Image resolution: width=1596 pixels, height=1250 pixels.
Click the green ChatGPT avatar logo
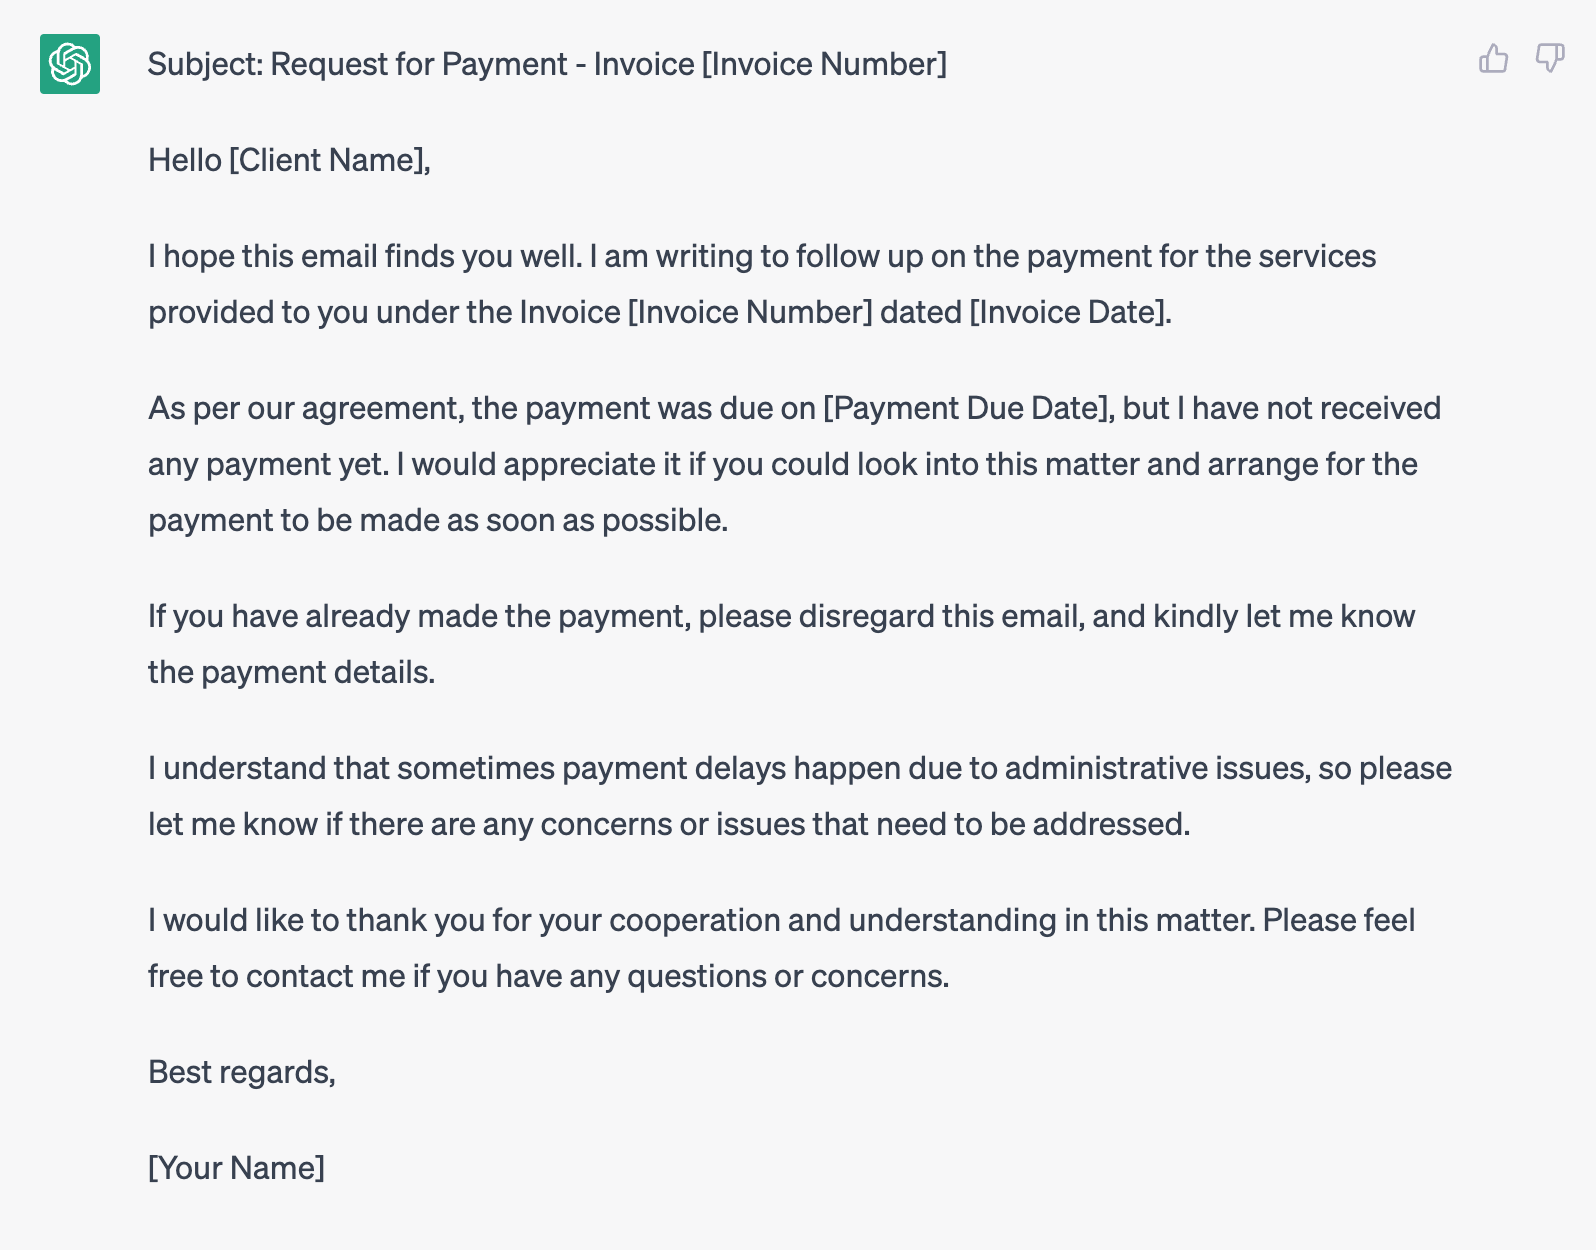click(70, 64)
